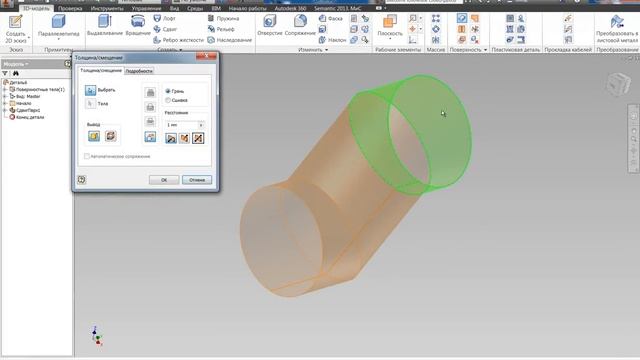The width and height of the screenshot is (640, 360).
Task: Switch to the Управление ribbon tab
Action: pos(146,8)
